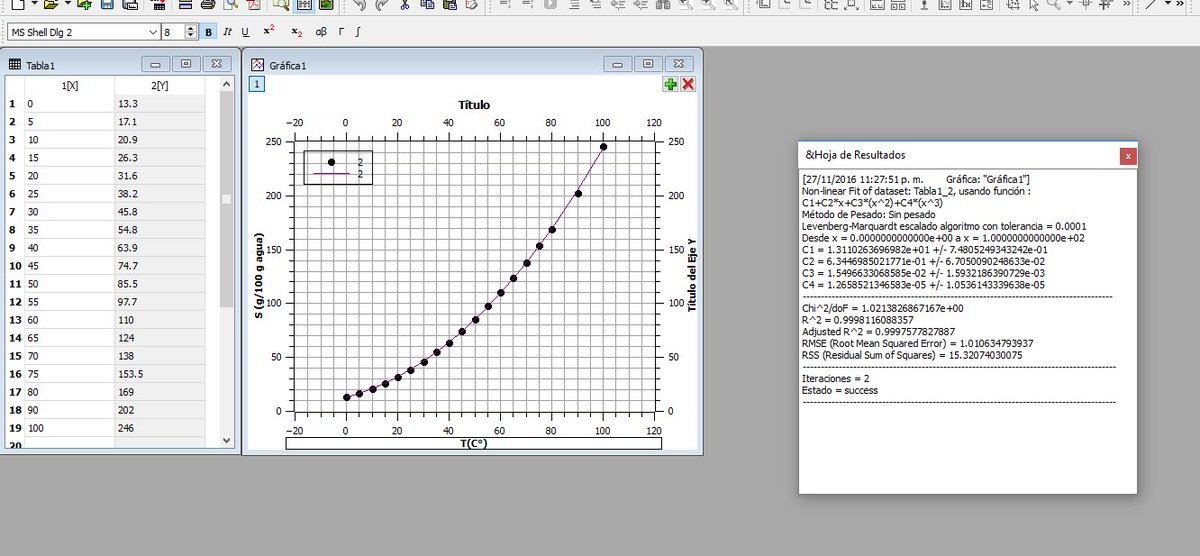
Task: Insert uppercase Greek letter Γ
Action: pos(341,32)
